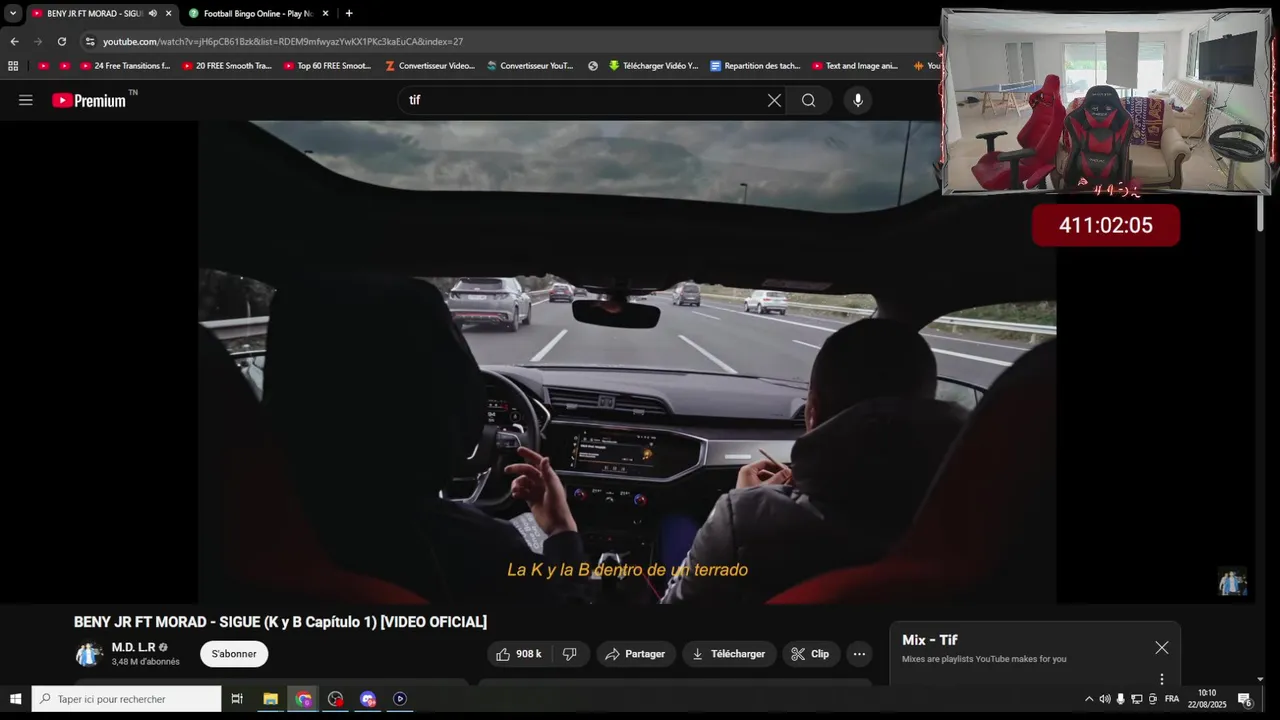Open the circular play-button app in taskbar
This screenshot has width=1280, height=720.
coord(400,699)
